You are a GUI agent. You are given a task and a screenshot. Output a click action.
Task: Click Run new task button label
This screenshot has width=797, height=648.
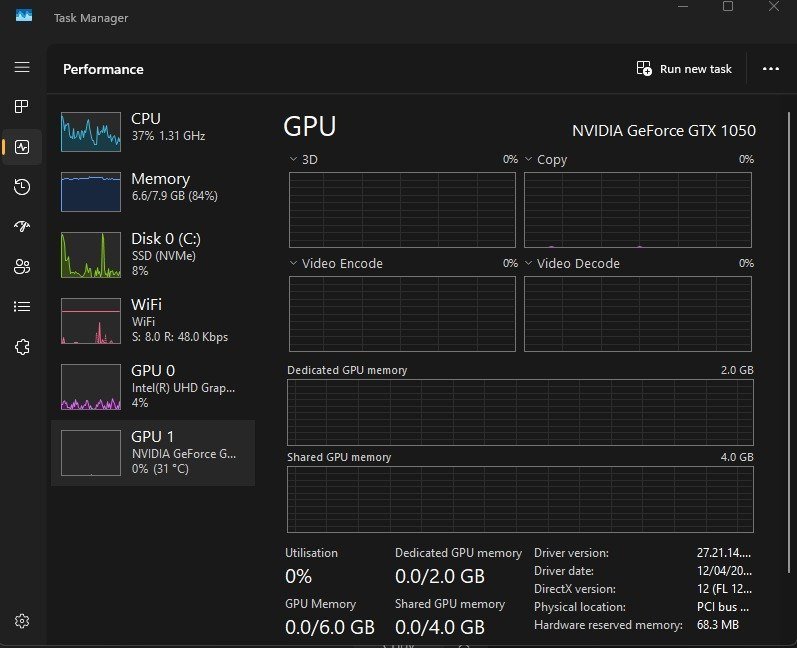[x=695, y=69]
